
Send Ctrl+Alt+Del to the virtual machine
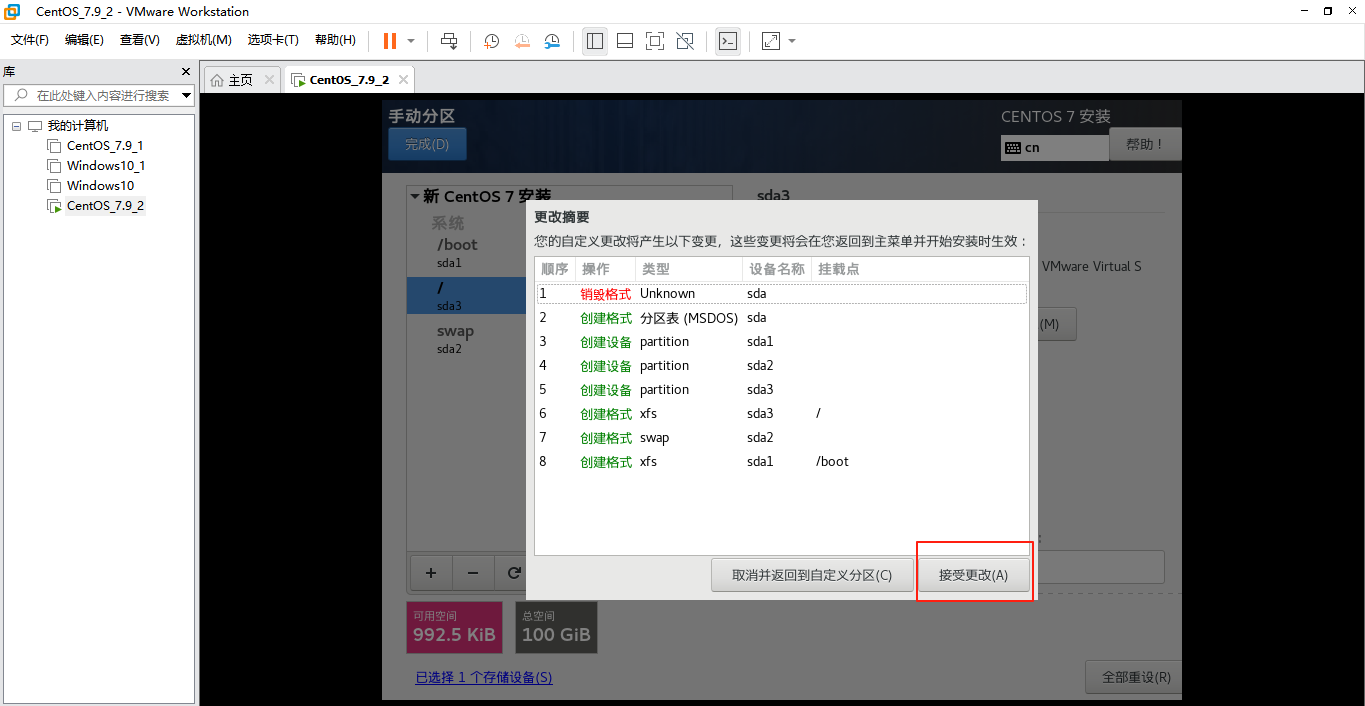point(449,41)
